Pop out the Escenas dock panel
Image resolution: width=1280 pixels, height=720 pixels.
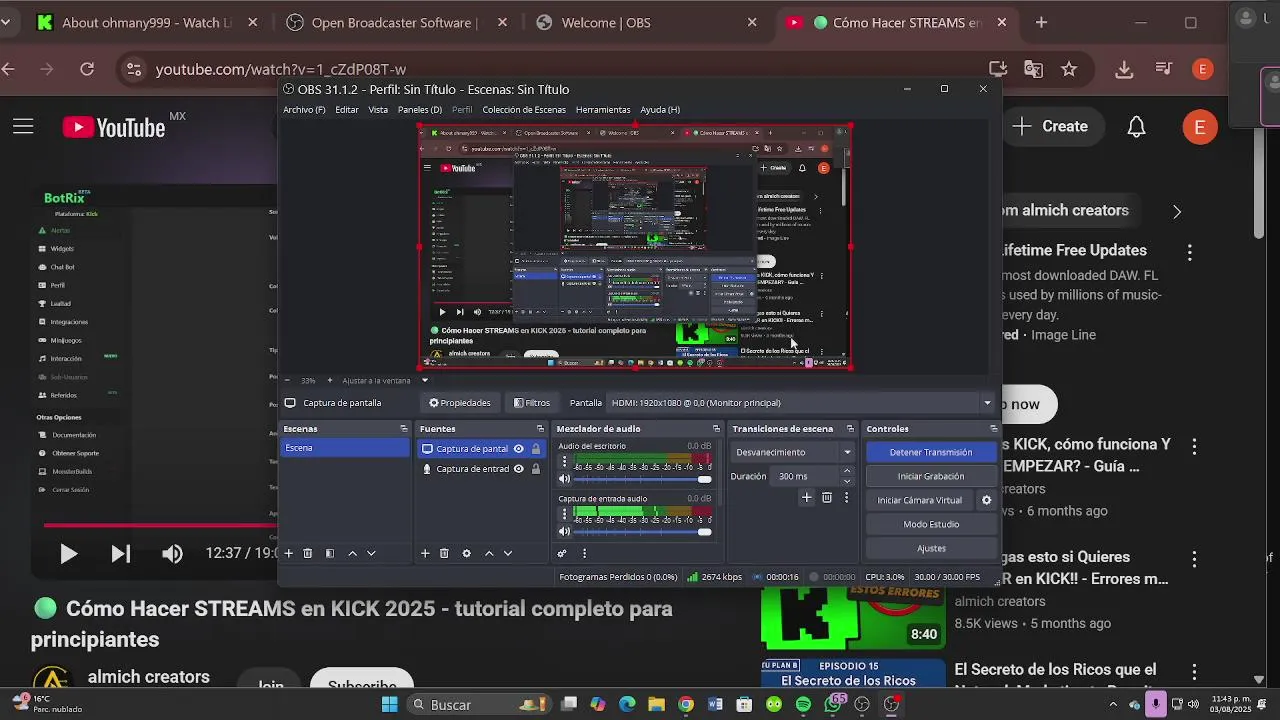[x=404, y=429]
